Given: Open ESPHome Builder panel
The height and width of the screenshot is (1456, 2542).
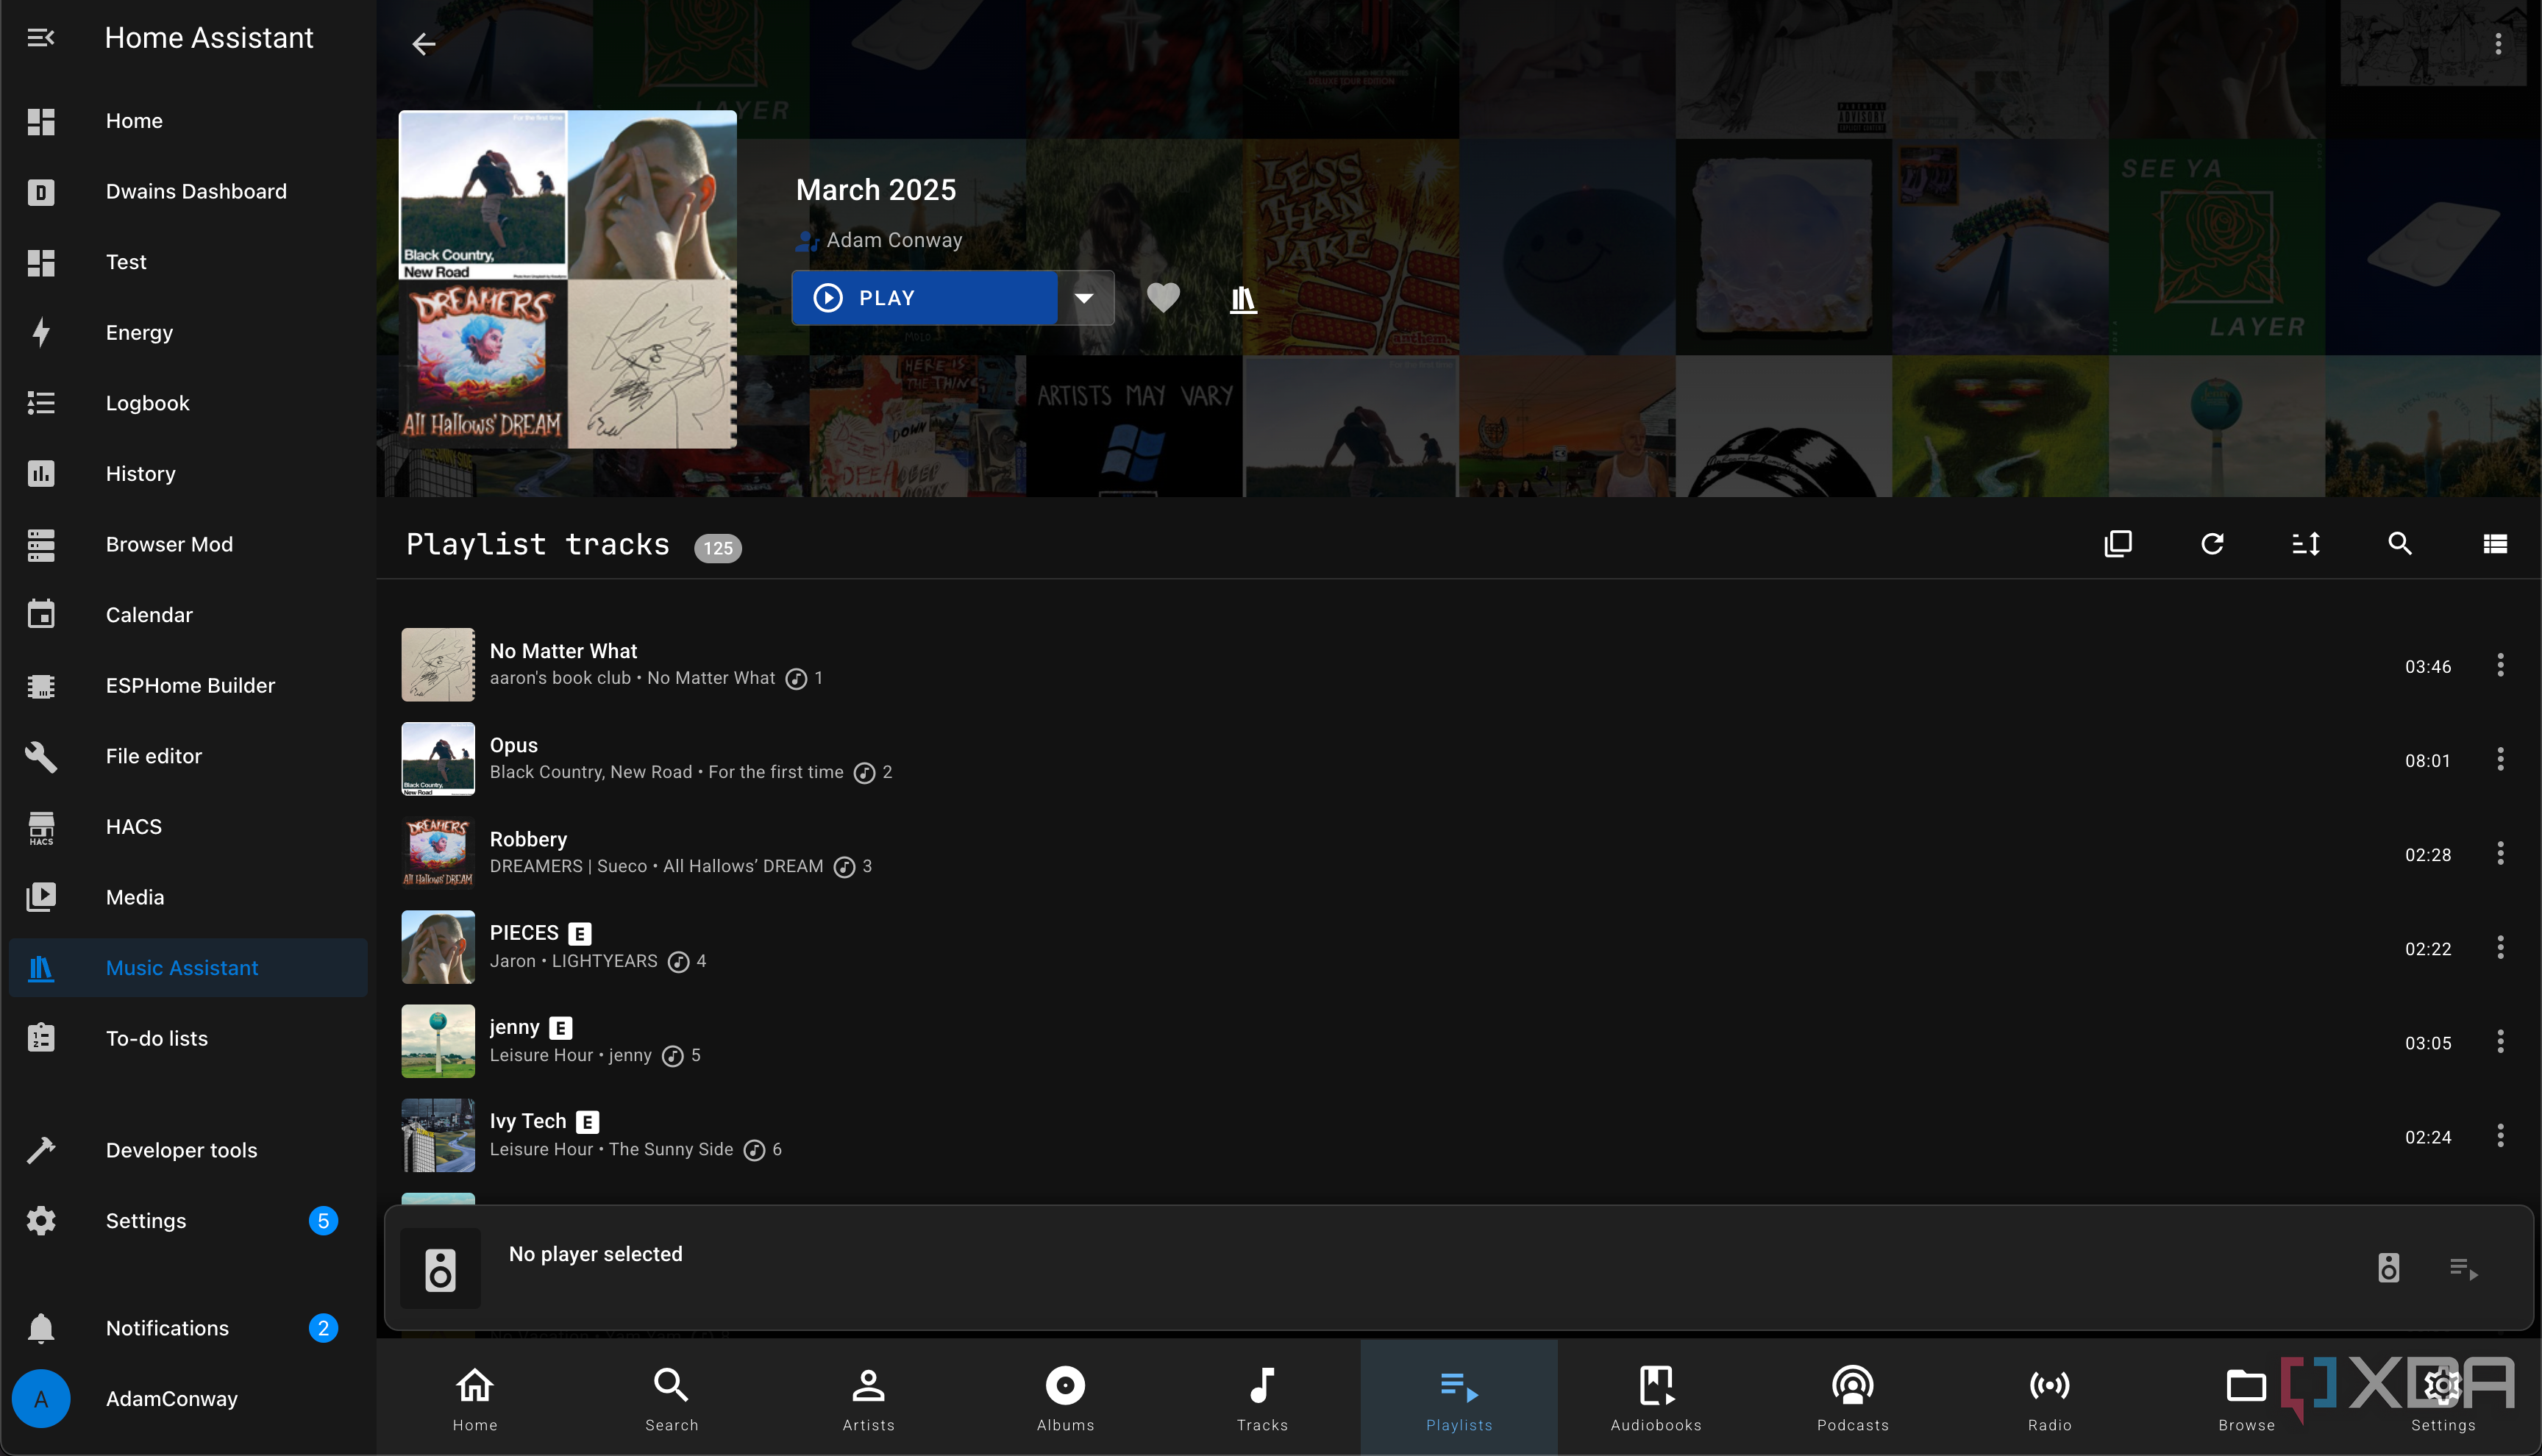Looking at the screenshot, I should (188, 686).
